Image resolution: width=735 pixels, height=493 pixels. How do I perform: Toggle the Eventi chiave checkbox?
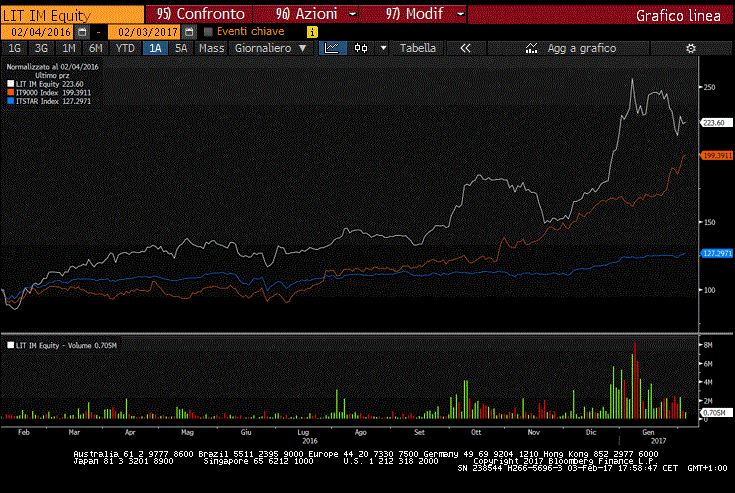(x=208, y=32)
